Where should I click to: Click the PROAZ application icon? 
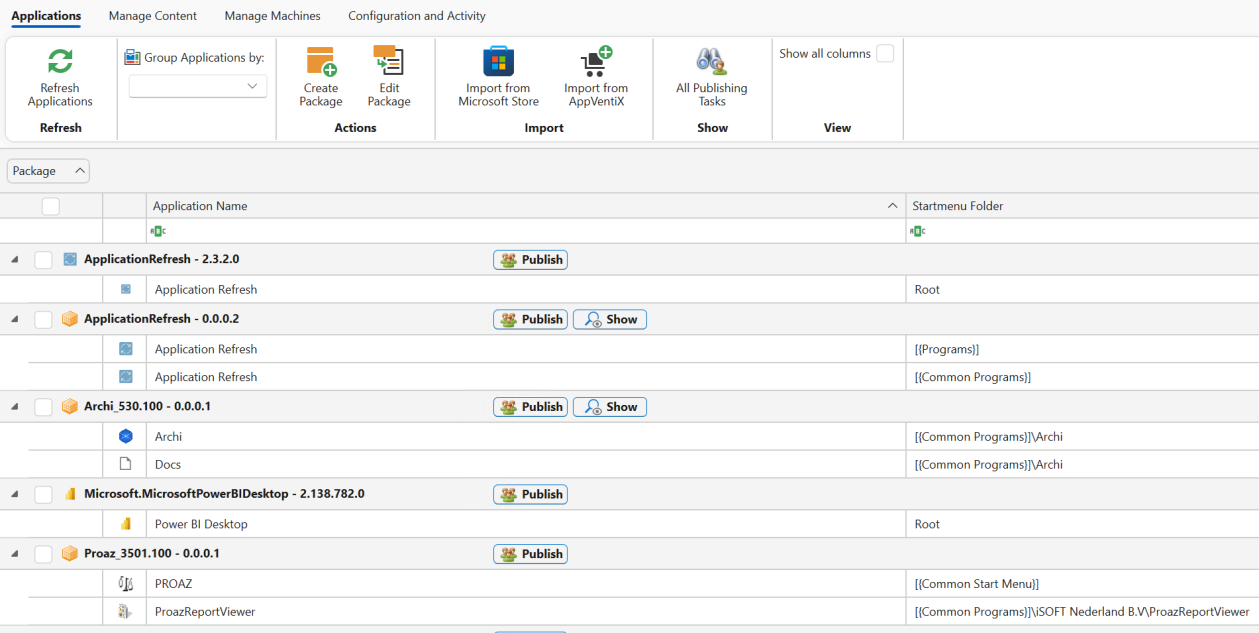pyautogui.click(x=125, y=583)
